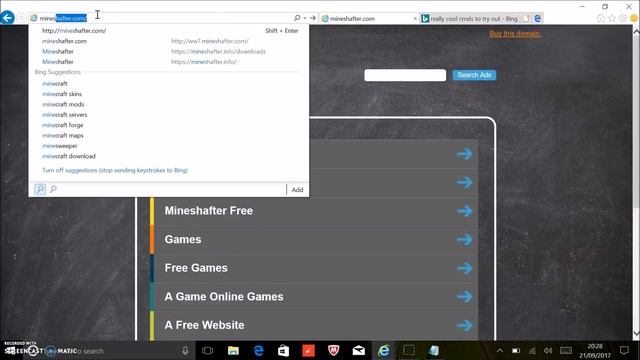This screenshot has width=640, height=360.
Task: Select the highlighted Bing search provider icon
Action: 40,189
